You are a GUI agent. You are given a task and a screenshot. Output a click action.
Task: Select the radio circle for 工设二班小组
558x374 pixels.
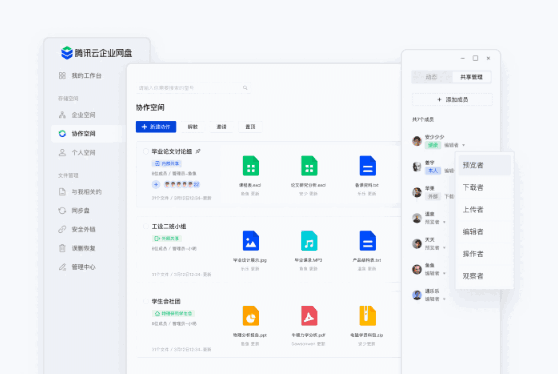(146, 226)
